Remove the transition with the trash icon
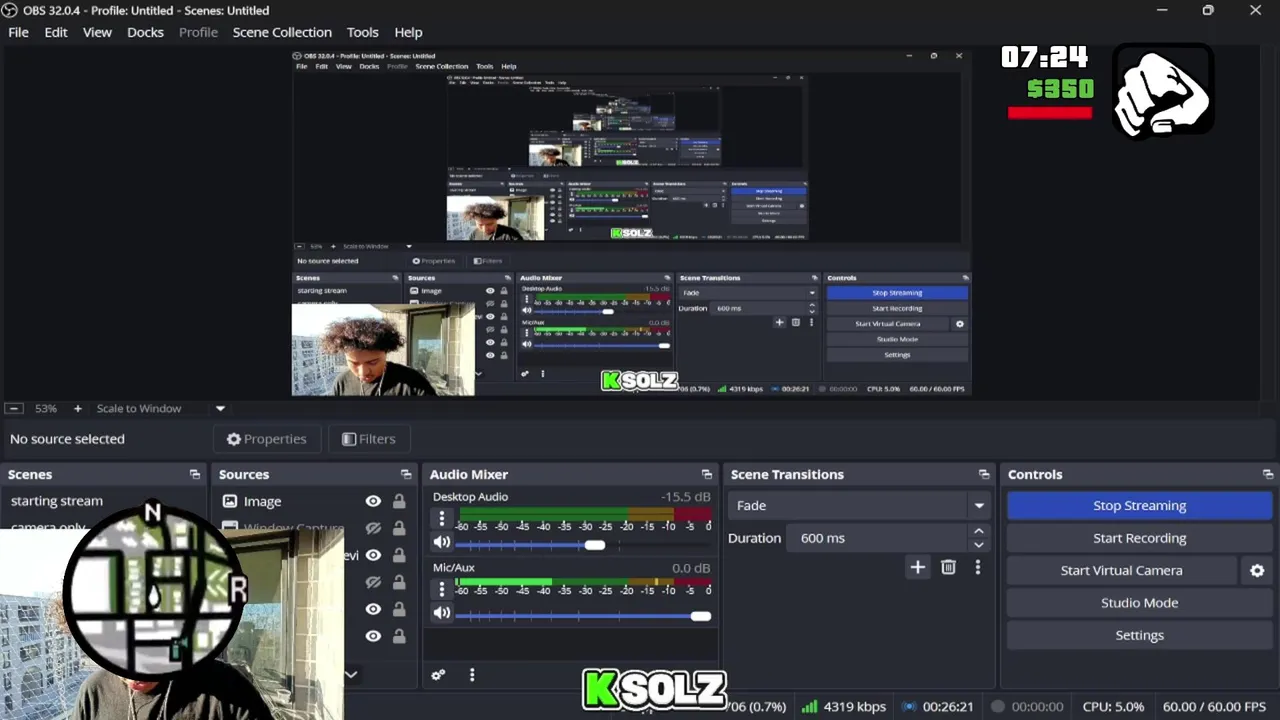The height and width of the screenshot is (720, 1280). pyautogui.click(x=948, y=567)
